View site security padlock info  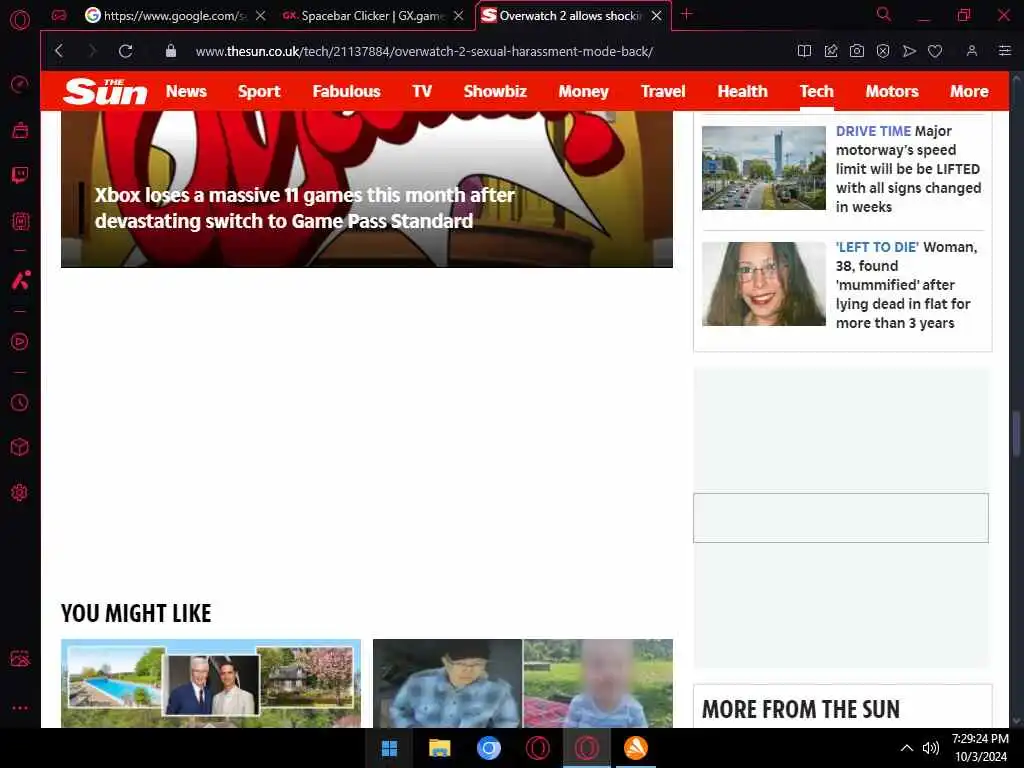tap(170, 51)
